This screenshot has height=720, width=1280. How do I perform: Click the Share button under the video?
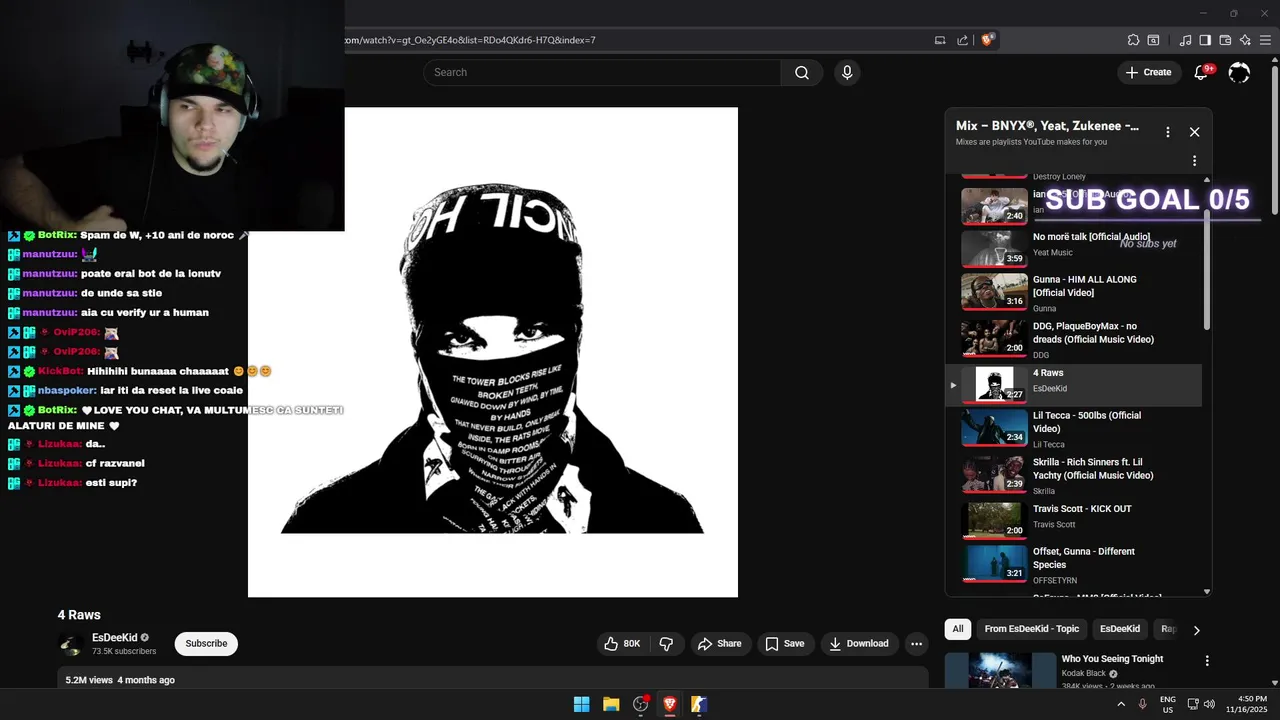[x=719, y=644]
